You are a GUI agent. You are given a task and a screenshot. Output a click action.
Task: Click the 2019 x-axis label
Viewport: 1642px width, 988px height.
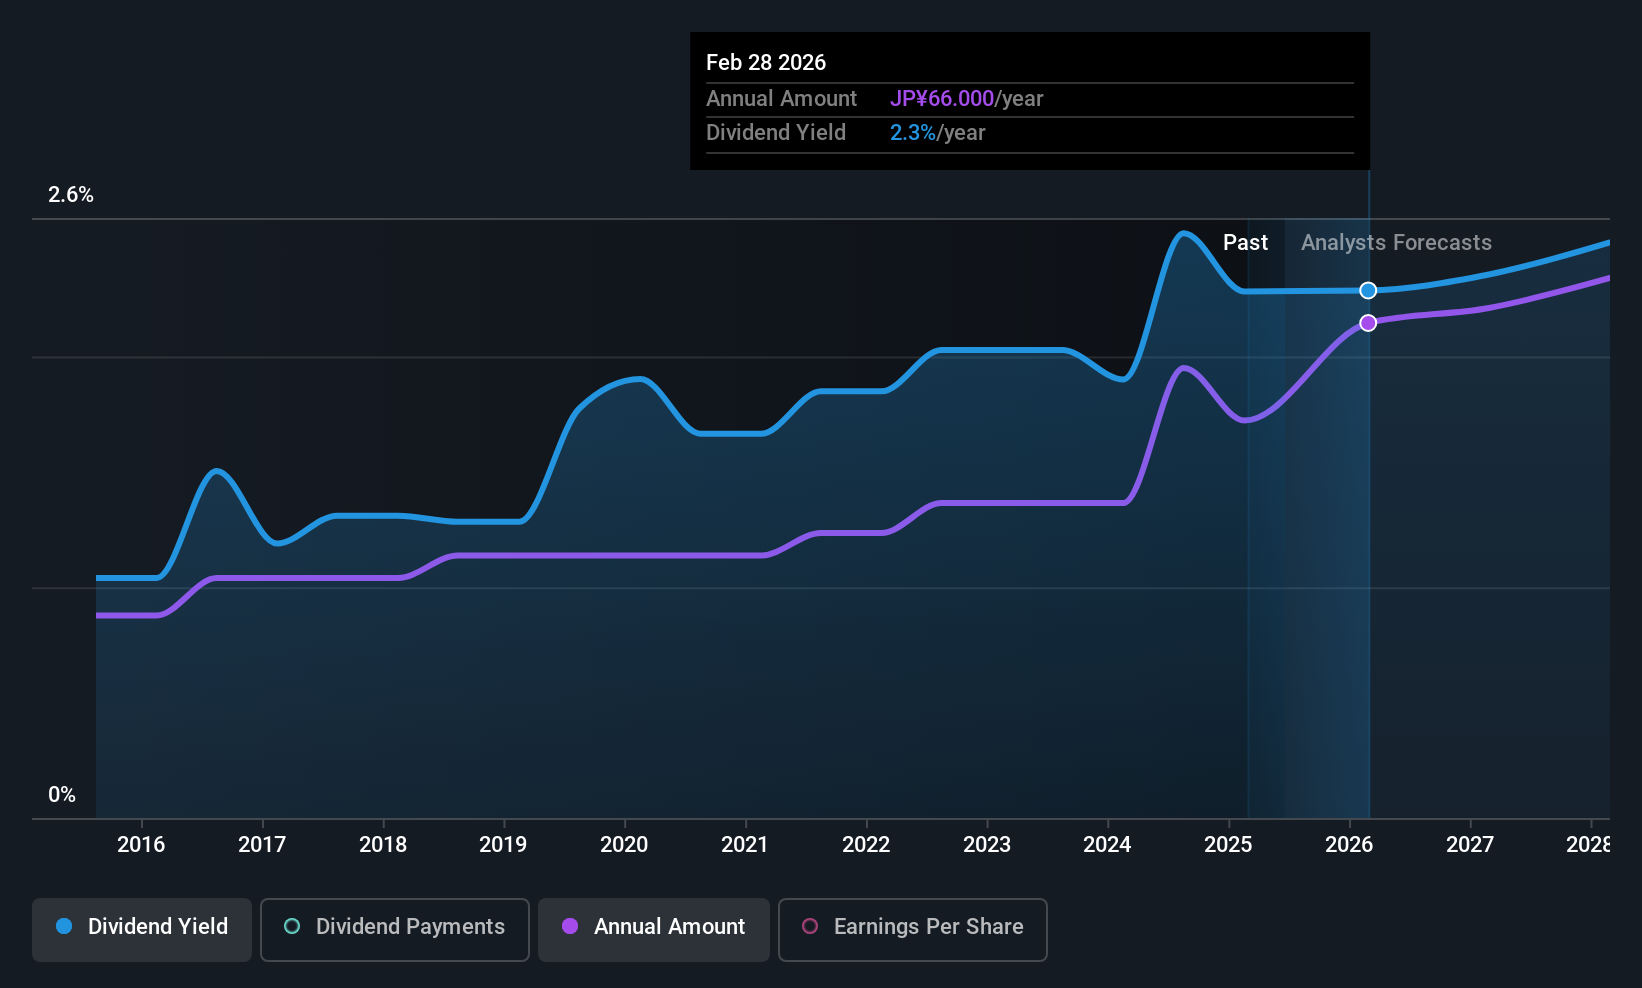(x=503, y=845)
